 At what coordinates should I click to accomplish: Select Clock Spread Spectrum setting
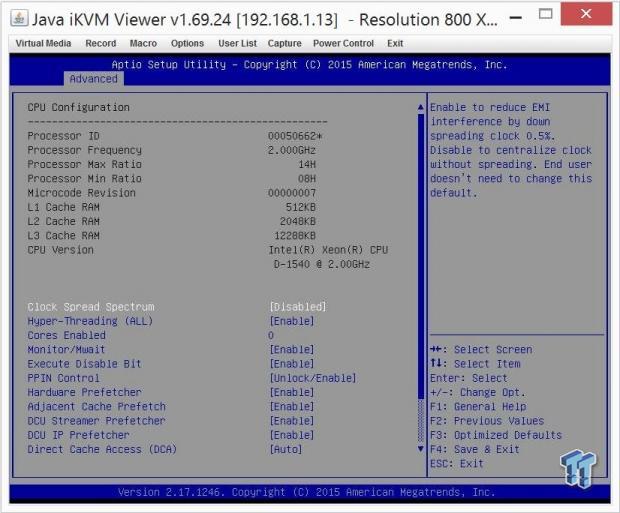[x=91, y=307]
